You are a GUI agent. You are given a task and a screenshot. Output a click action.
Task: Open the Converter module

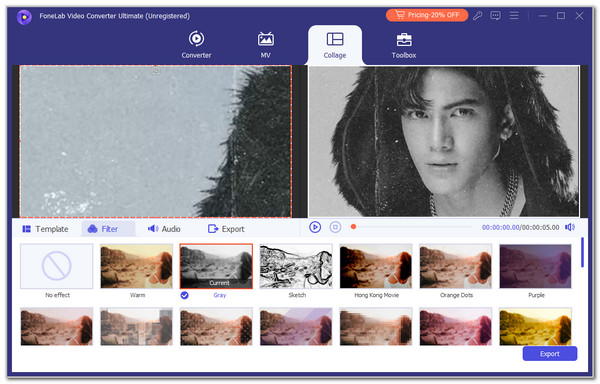pos(196,45)
